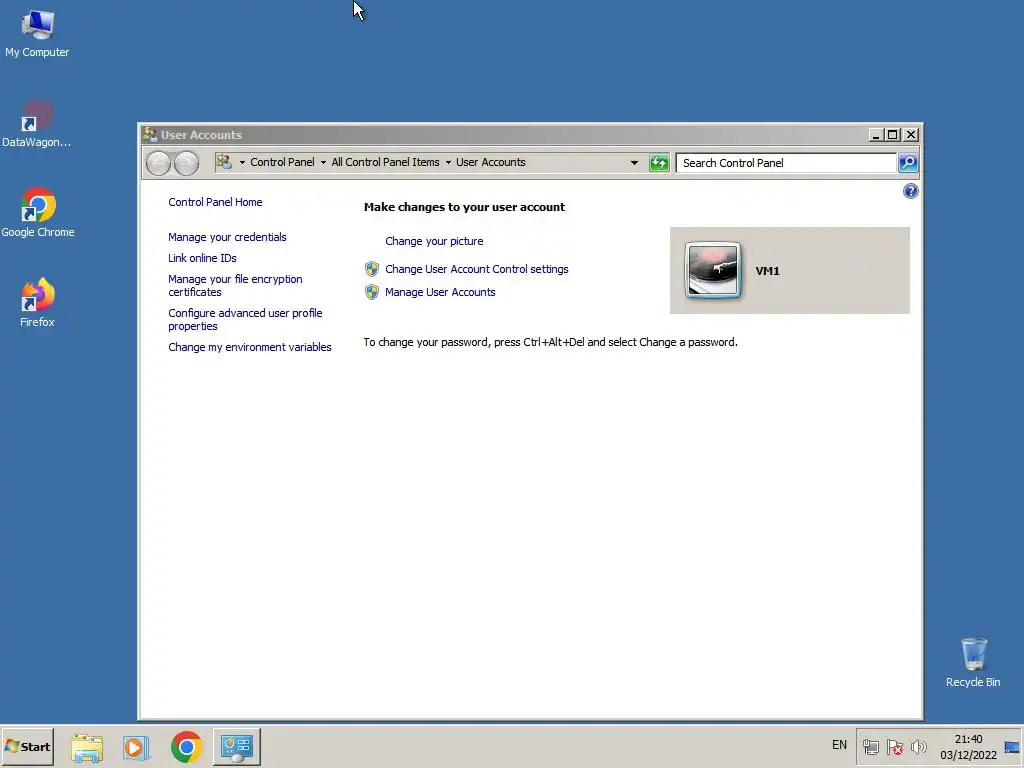
Task: Go to All Control Panel Items breadcrumb
Action: 385,162
